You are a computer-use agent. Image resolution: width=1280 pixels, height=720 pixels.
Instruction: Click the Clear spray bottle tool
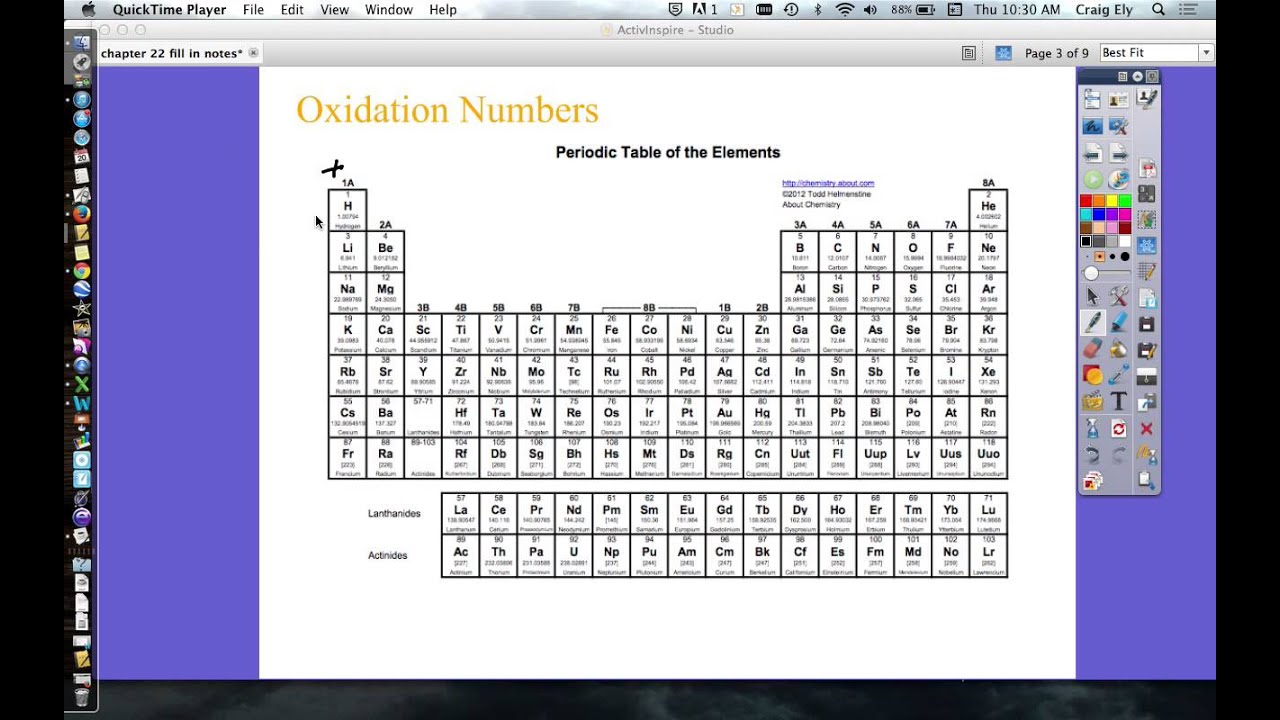pos(1092,429)
